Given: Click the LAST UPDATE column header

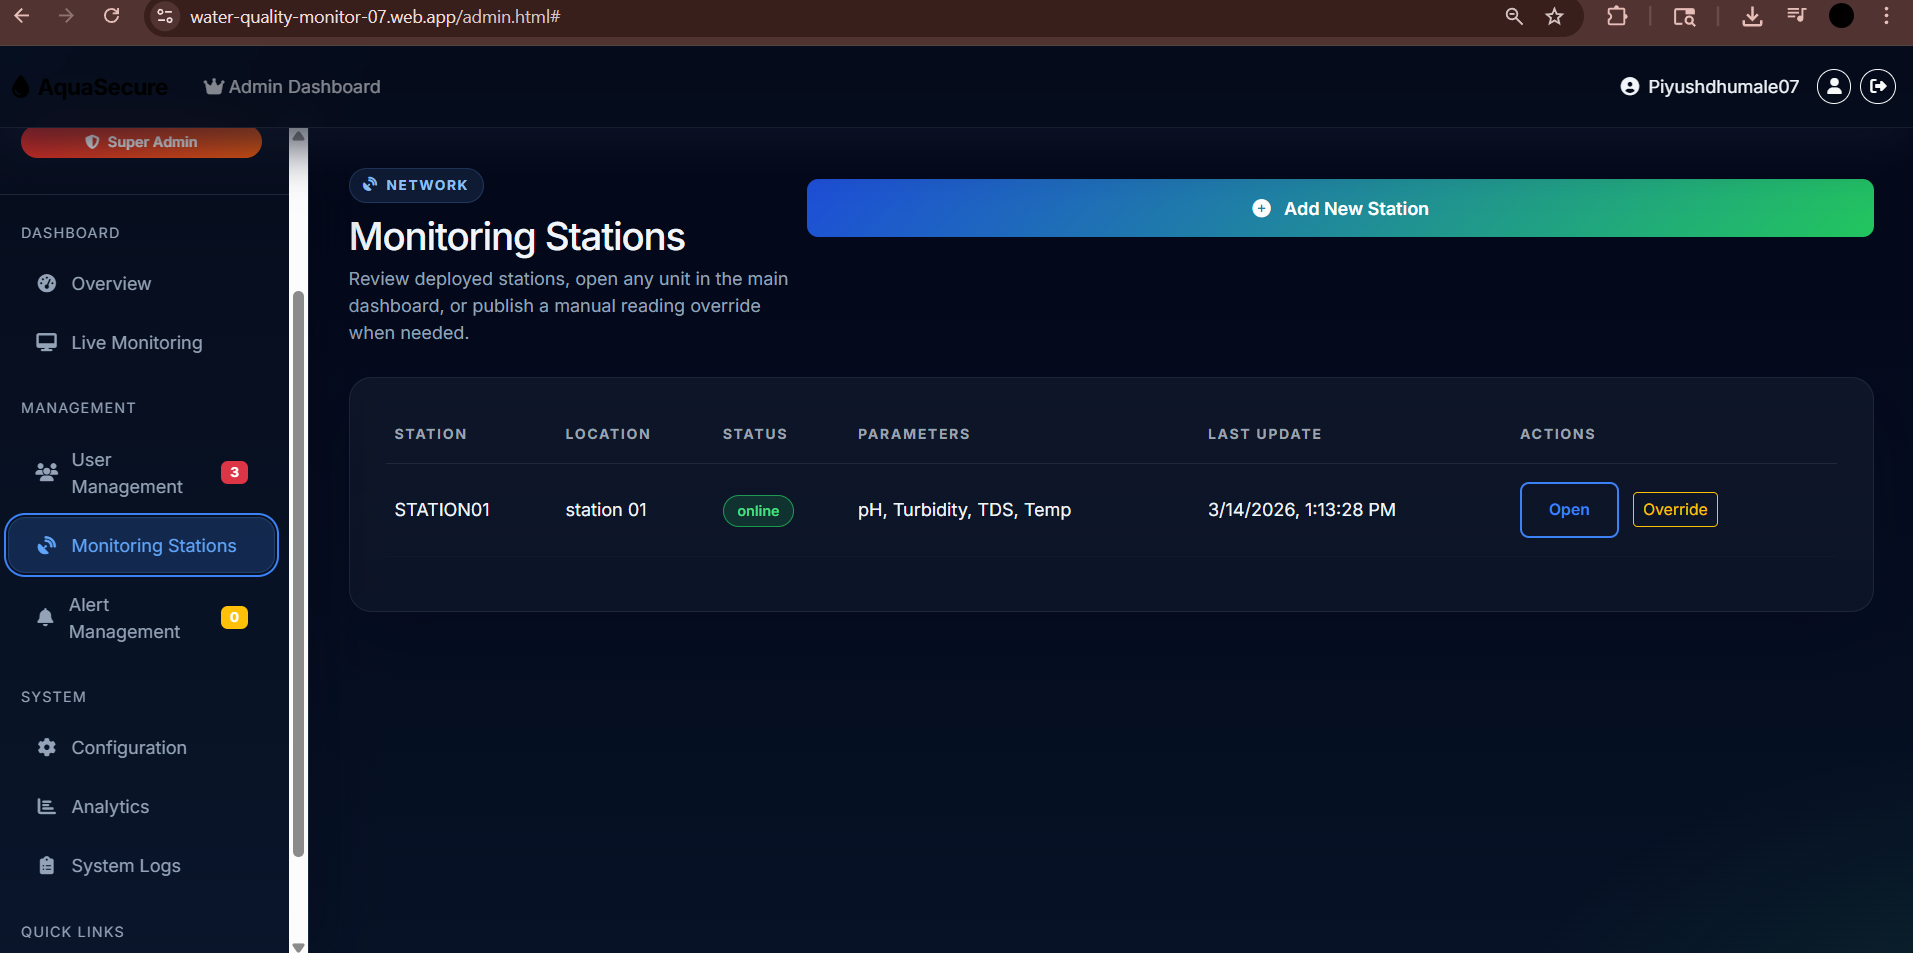Looking at the screenshot, I should coord(1265,434).
